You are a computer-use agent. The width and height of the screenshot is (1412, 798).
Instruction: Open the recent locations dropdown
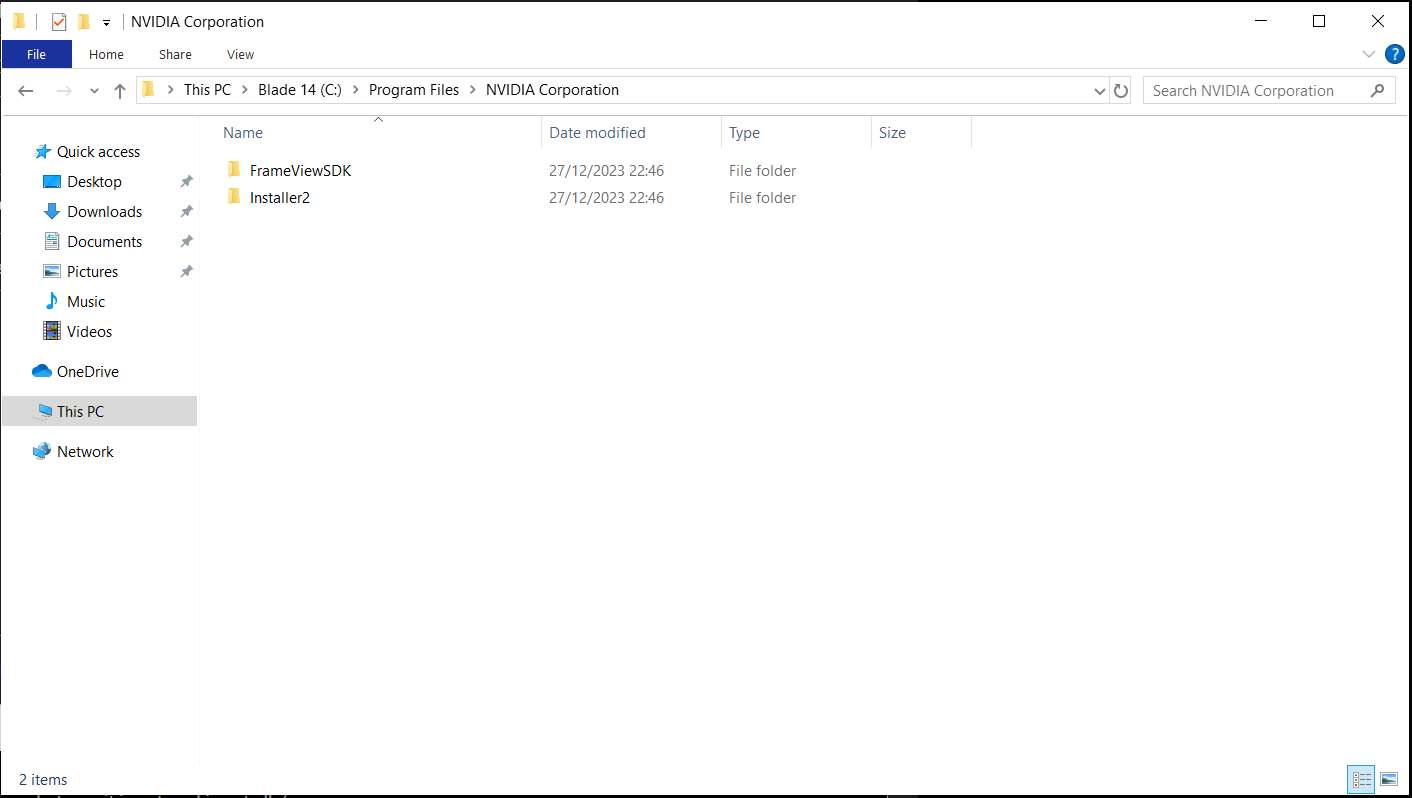(x=94, y=90)
